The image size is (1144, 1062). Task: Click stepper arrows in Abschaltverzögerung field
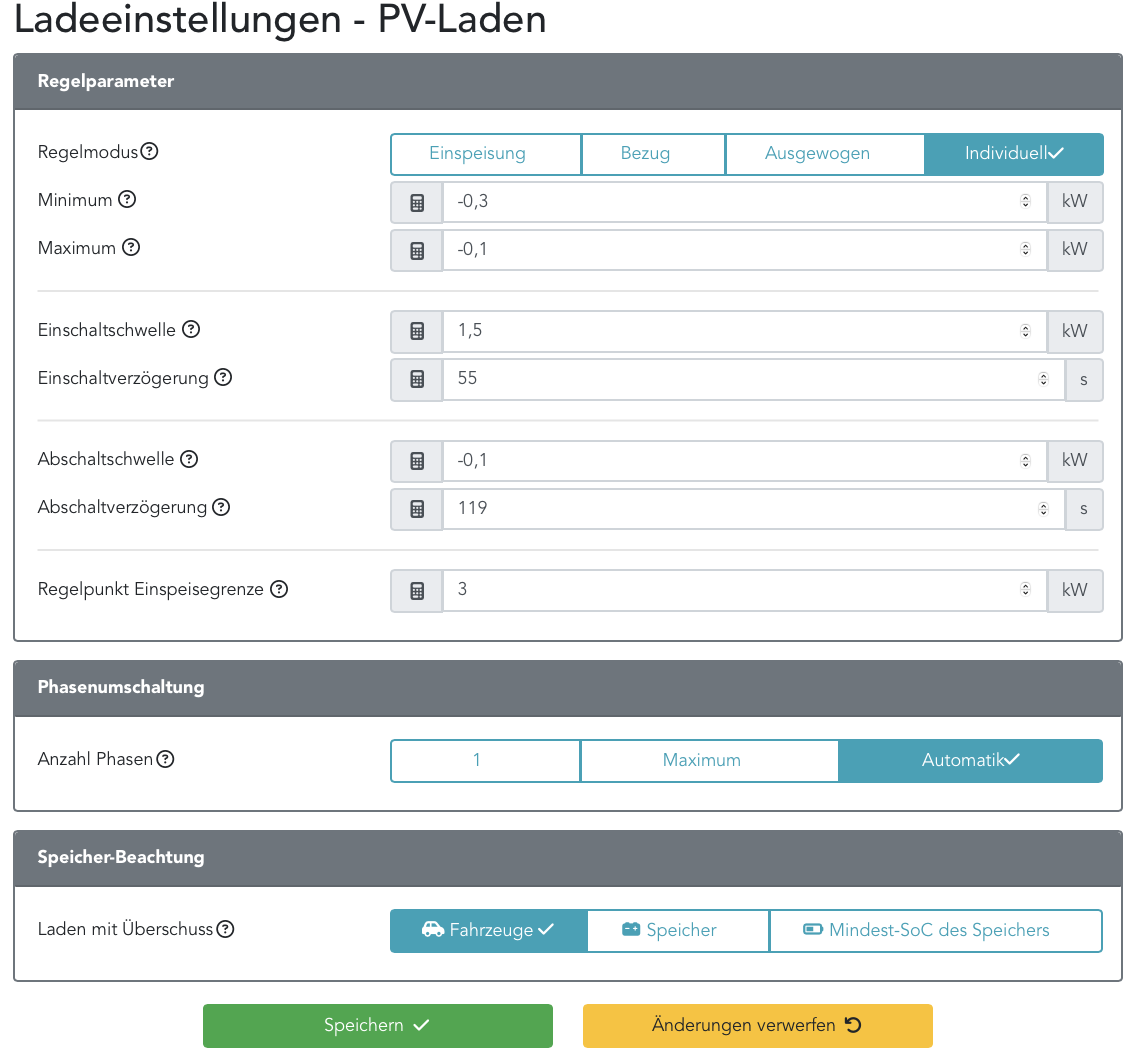tap(1043, 509)
